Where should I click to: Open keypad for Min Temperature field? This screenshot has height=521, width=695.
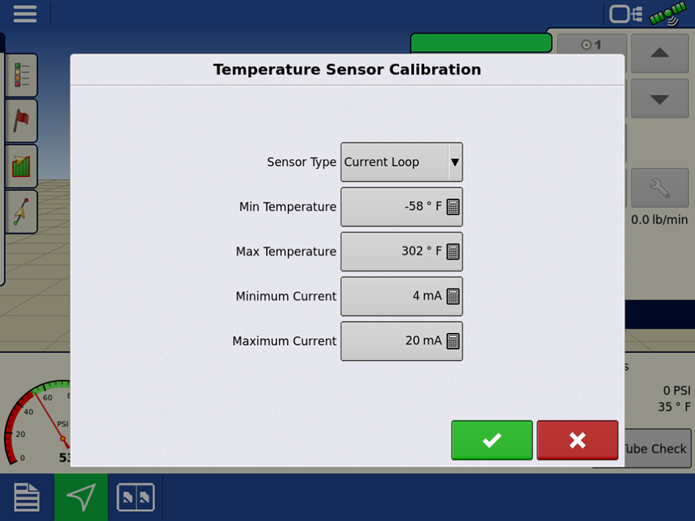pos(453,207)
